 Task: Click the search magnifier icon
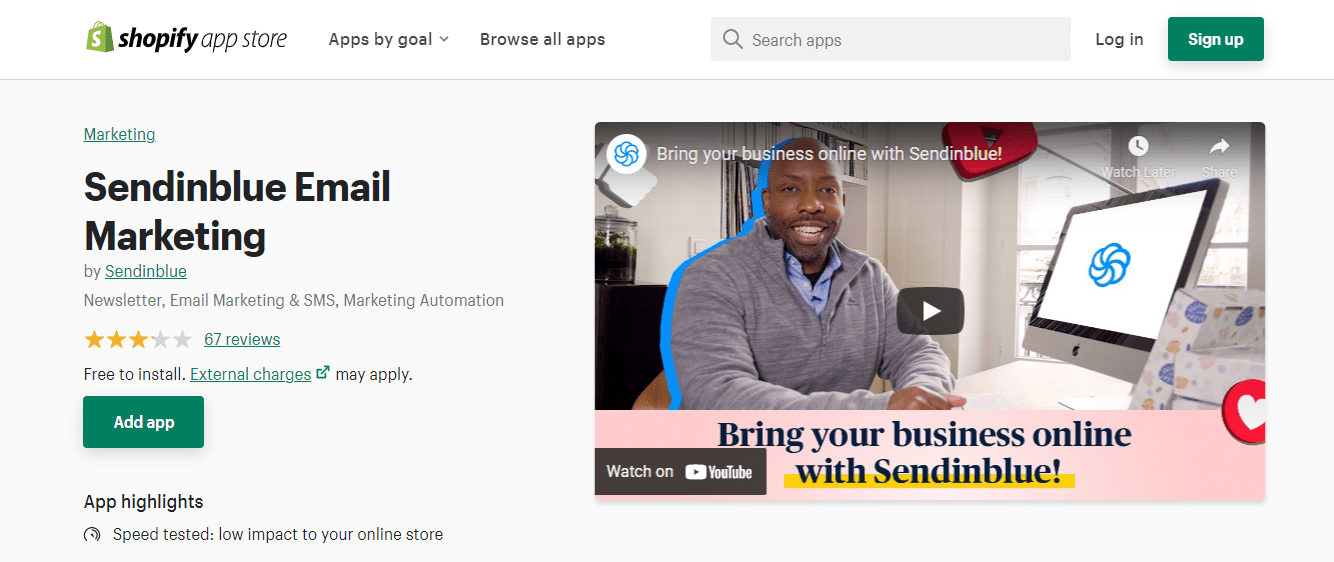(732, 39)
